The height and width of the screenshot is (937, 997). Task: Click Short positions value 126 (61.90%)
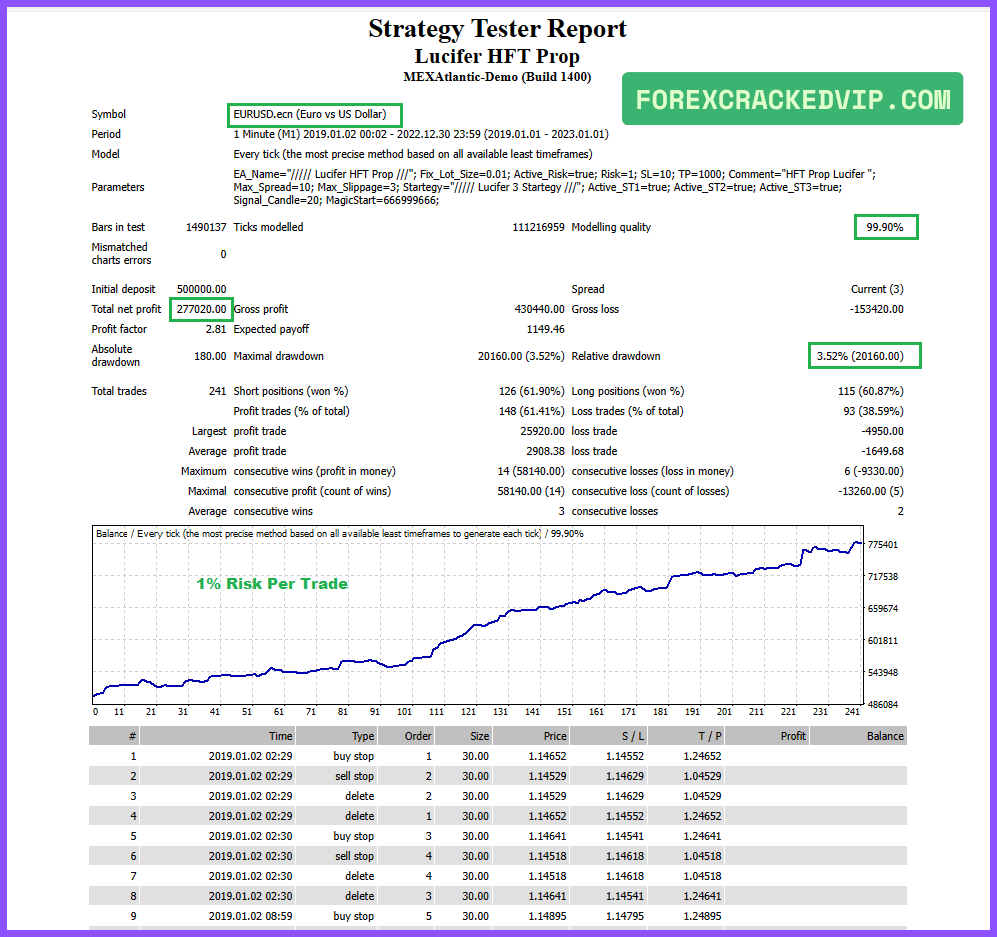532,391
